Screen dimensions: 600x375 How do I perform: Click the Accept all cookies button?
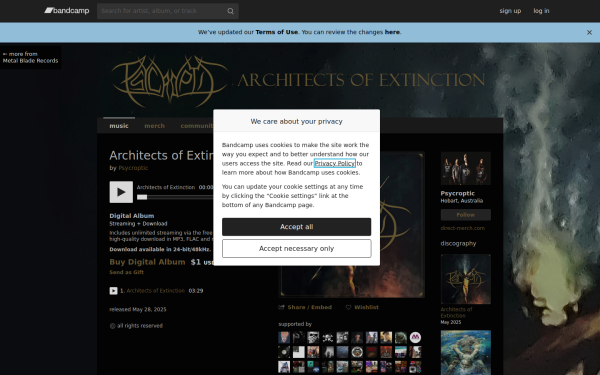tap(297, 227)
